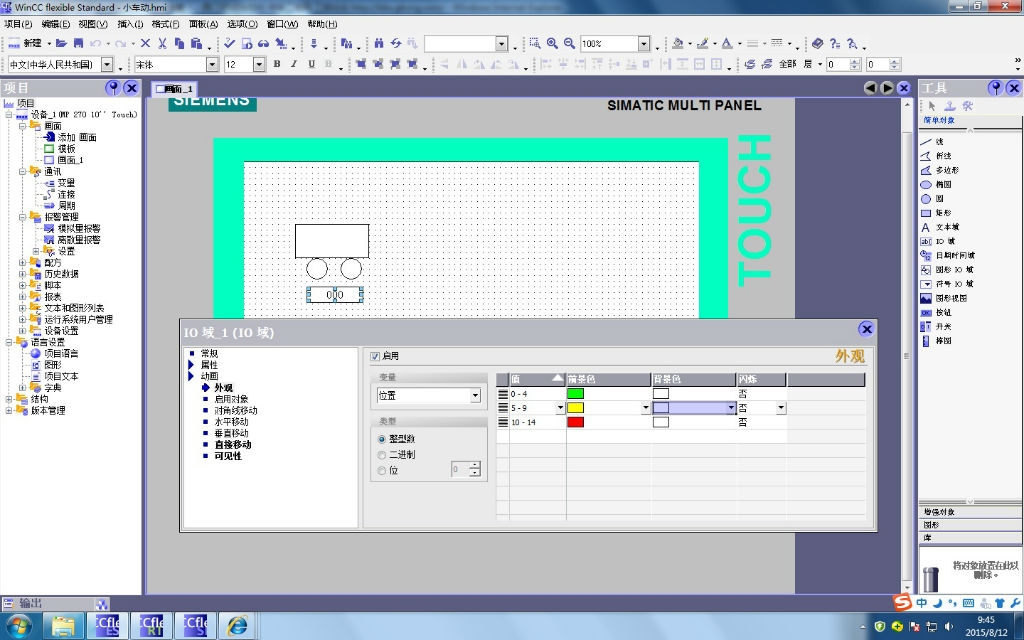Image resolution: width=1024 pixels, height=640 pixels.
Task: Open the background color dropdown for row 5 - 9
Action: click(731, 408)
